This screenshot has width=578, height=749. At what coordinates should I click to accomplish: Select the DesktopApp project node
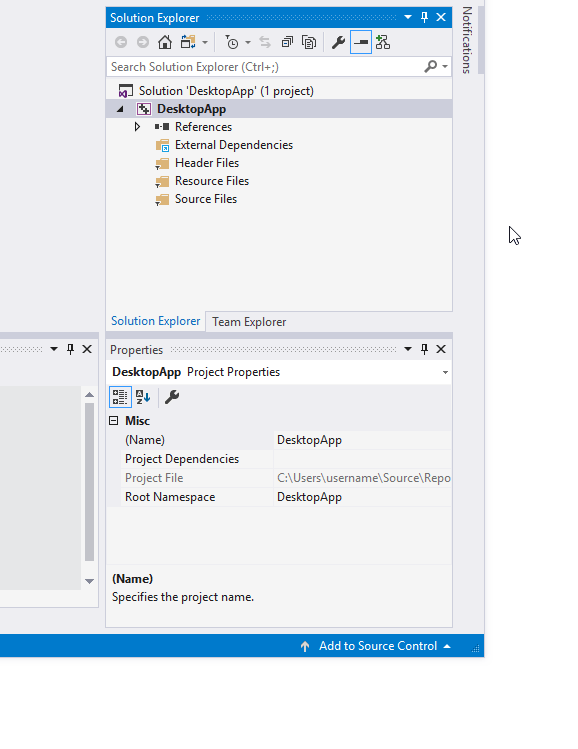click(191, 109)
